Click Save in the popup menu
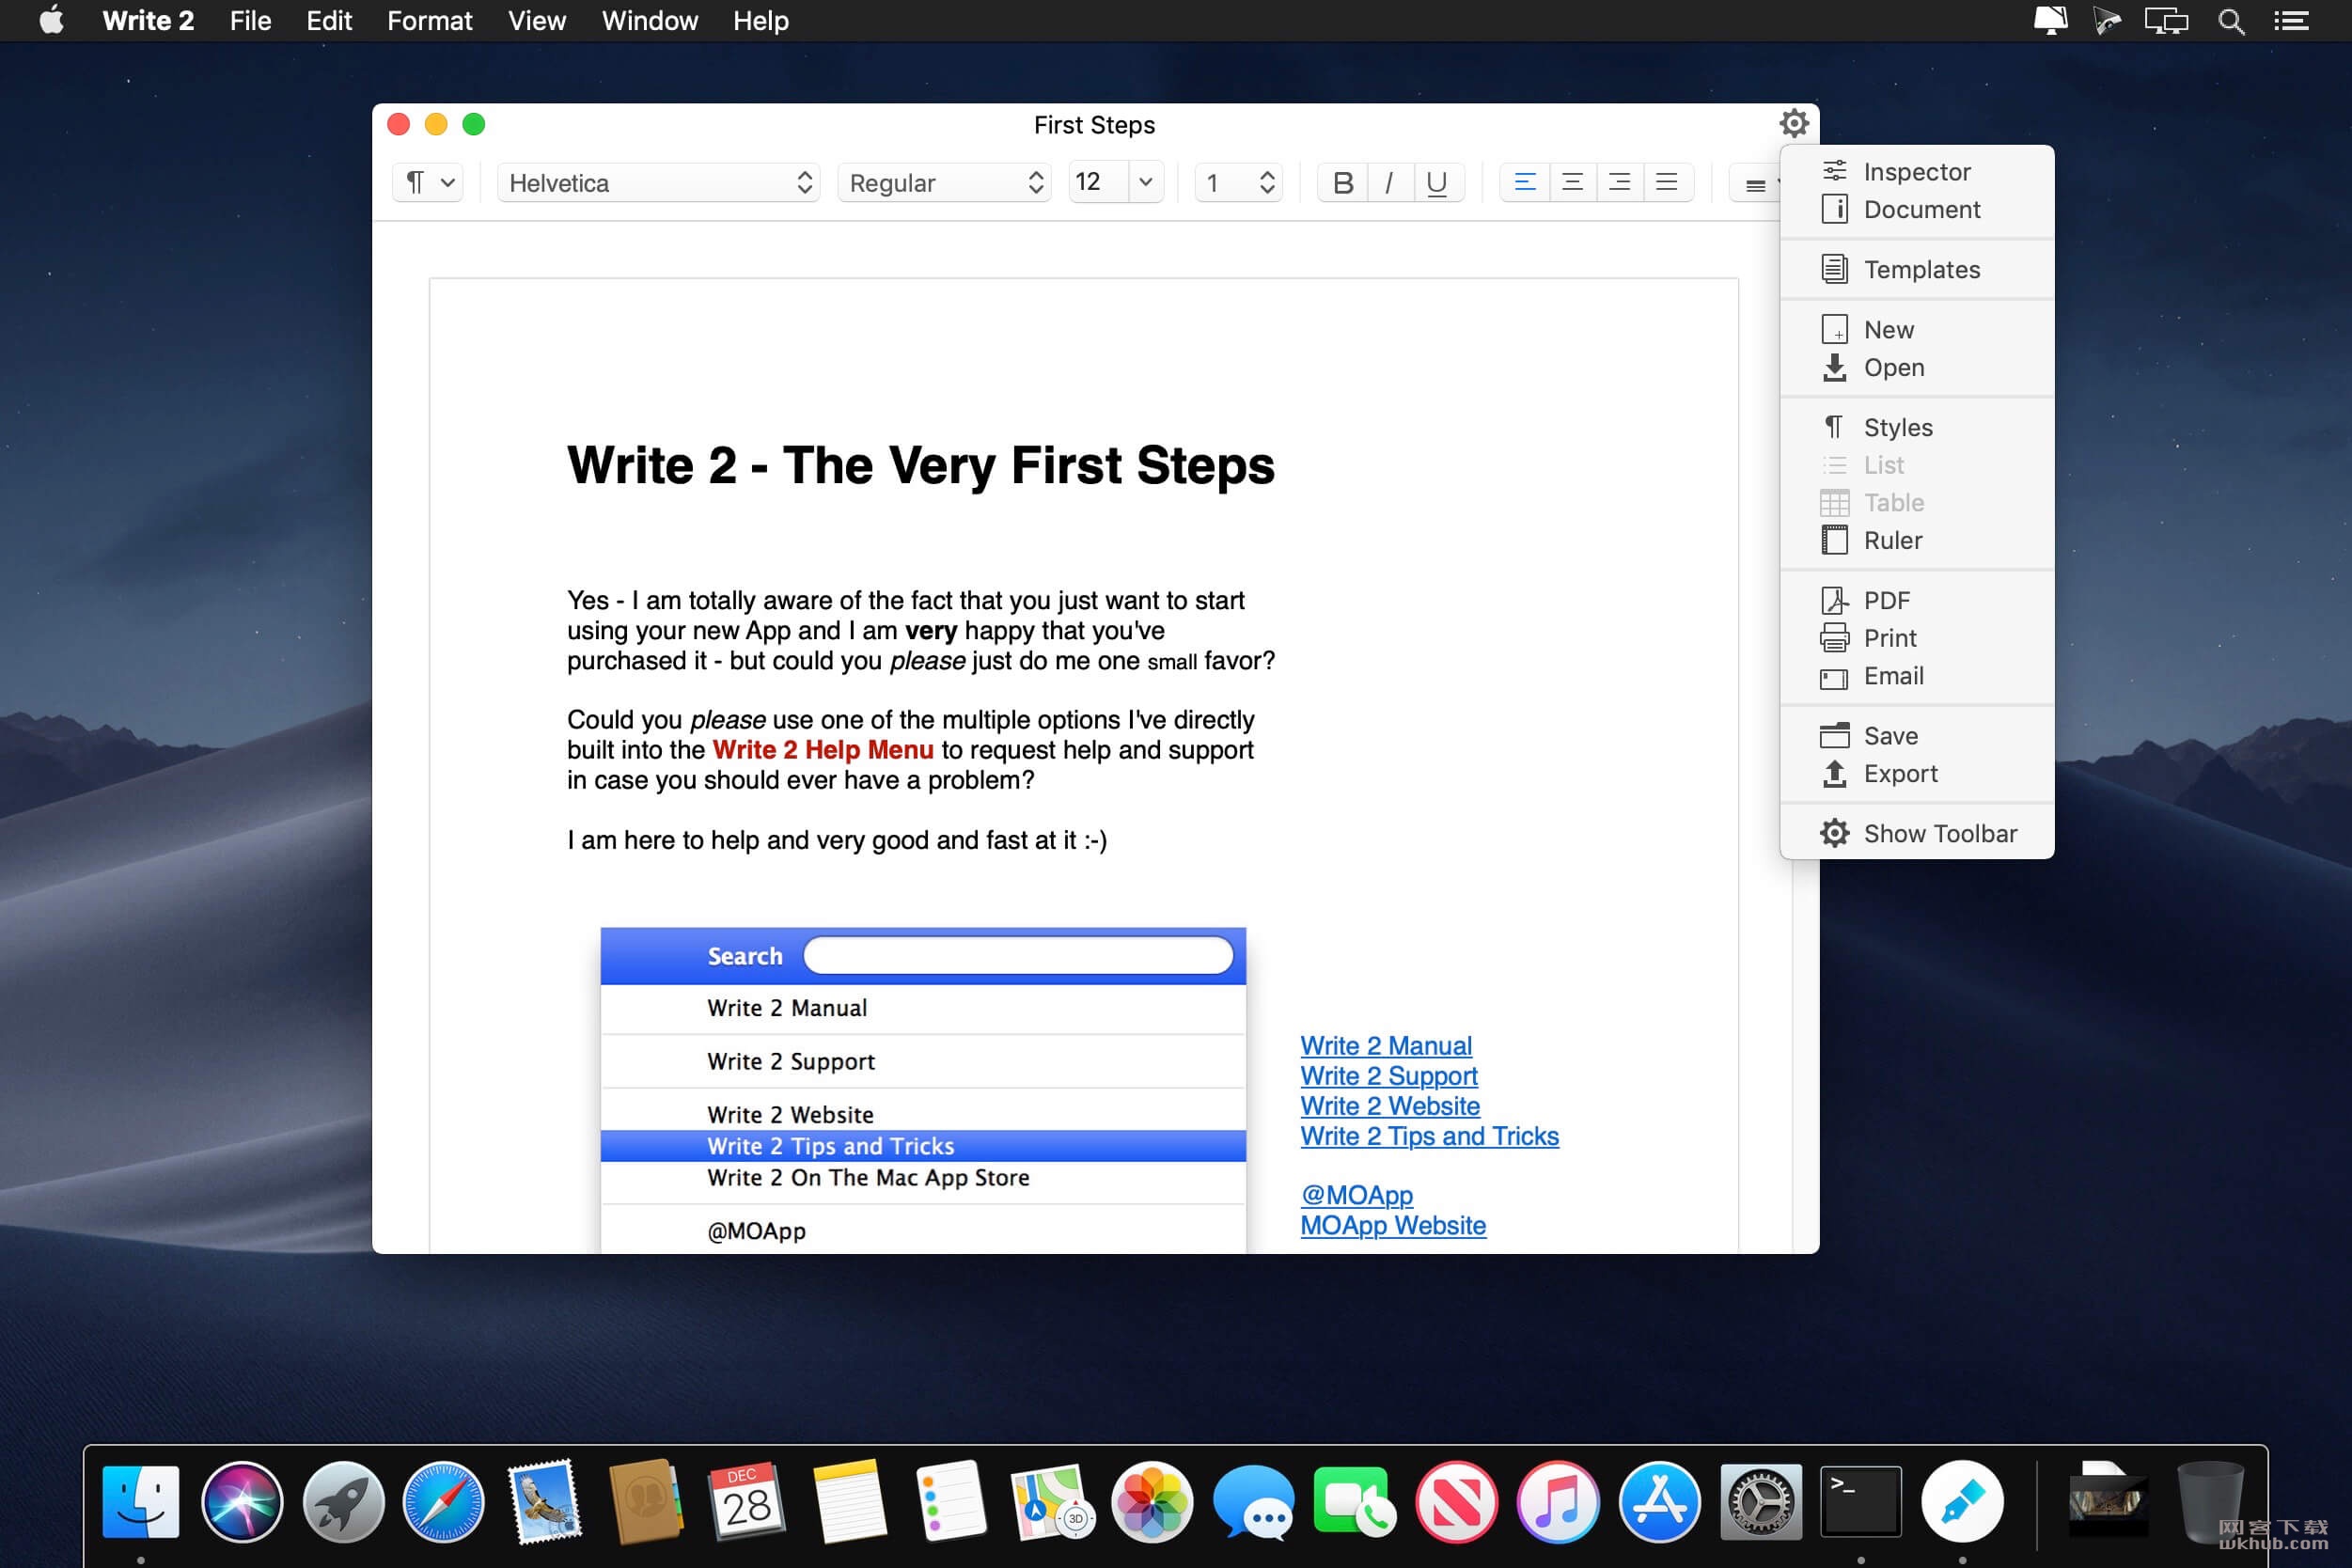Image resolution: width=2352 pixels, height=1568 pixels. click(1916, 737)
